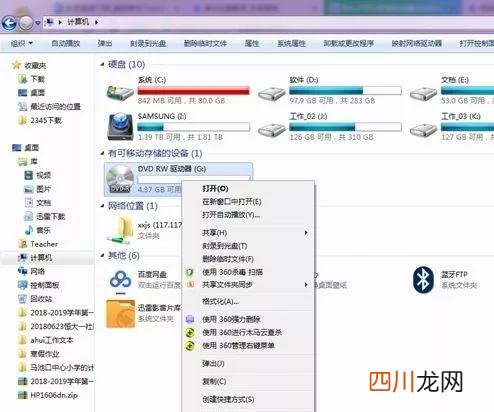Select HP1606dn.zip in sidebar
494x412 pixels.
[48, 395]
